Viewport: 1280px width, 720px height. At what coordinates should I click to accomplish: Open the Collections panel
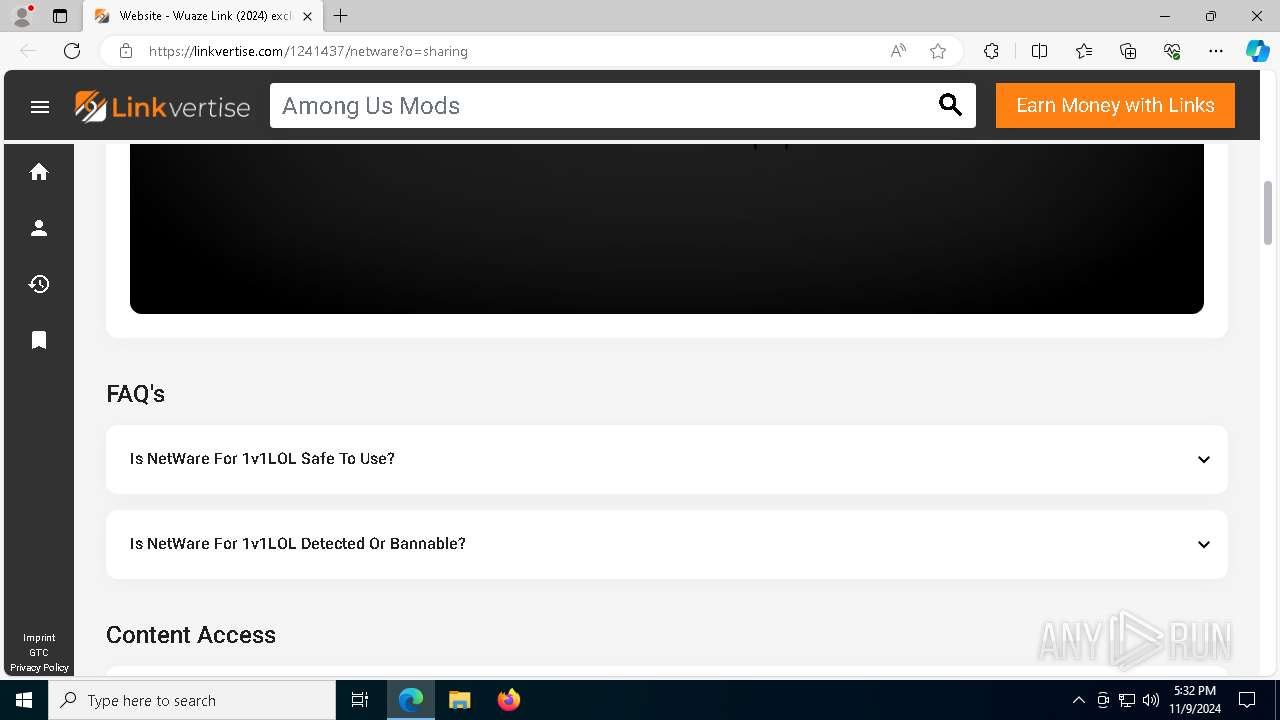coord(1128,51)
